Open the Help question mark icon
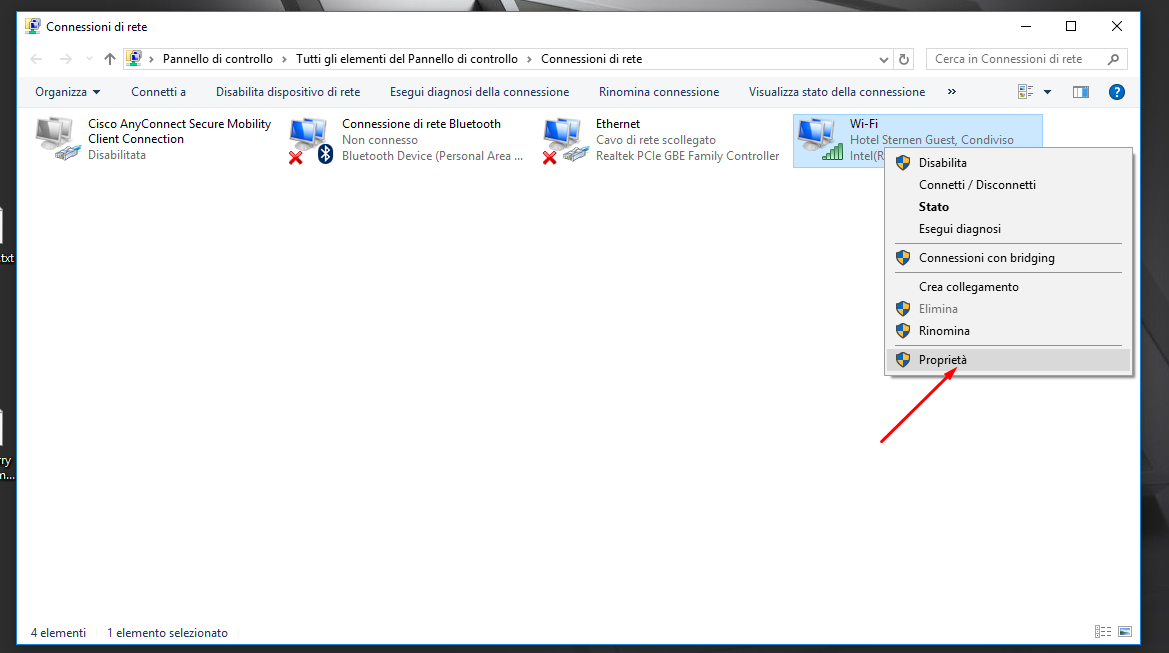The image size is (1169, 653). pyautogui.click(x=1116, y=92)
